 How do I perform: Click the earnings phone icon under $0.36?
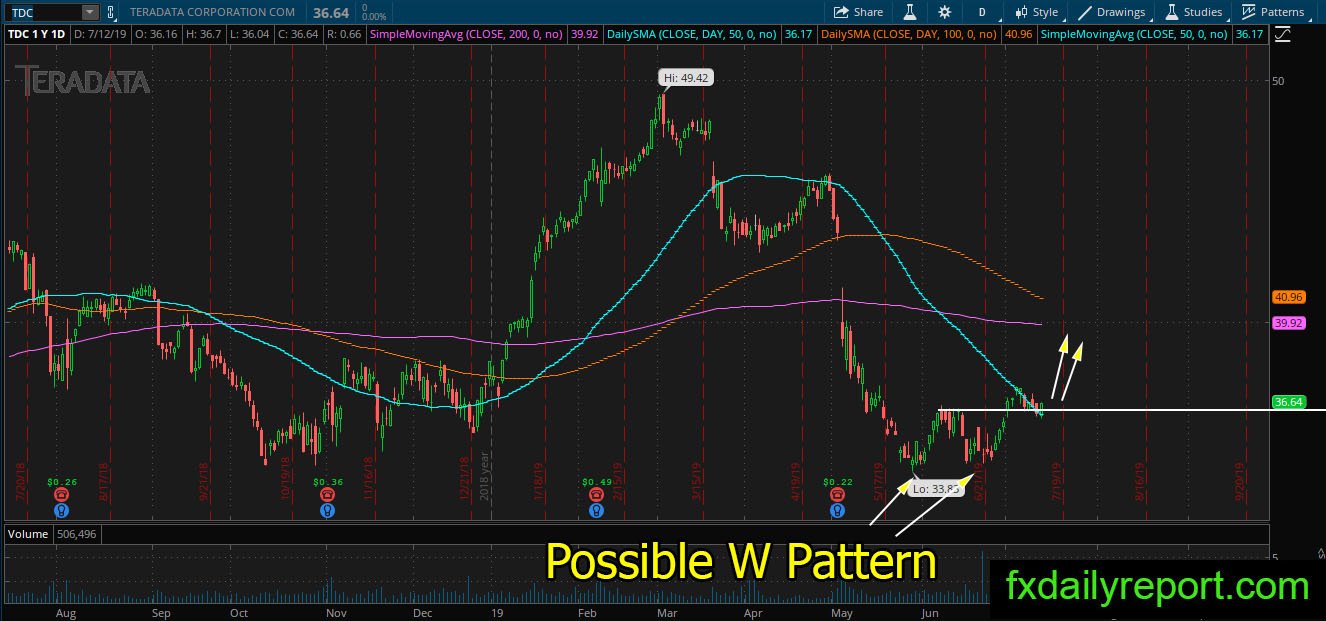[x=327, y=494]
